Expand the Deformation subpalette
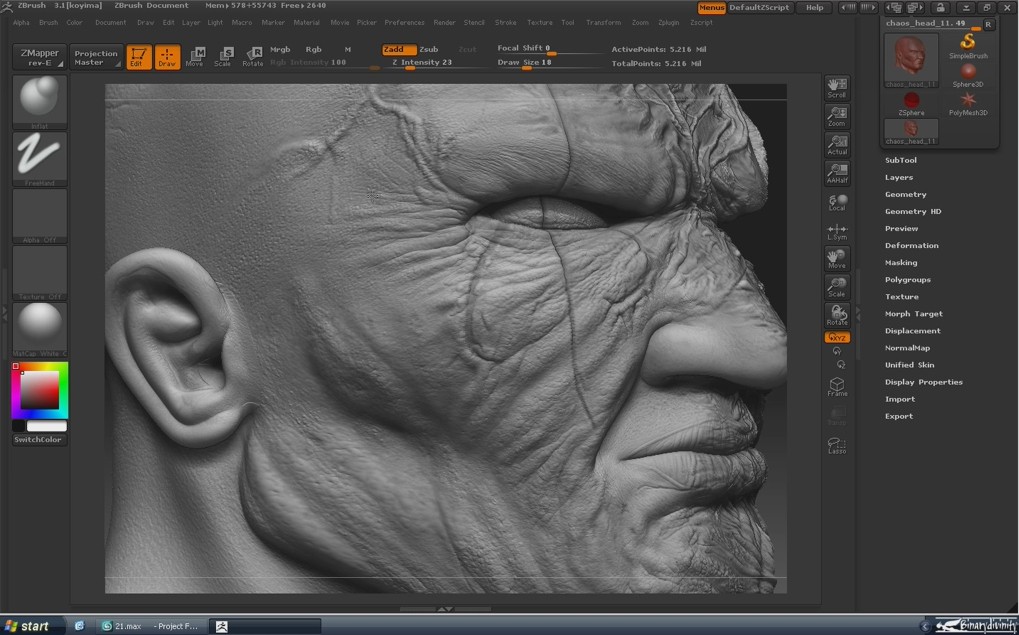The width and height of the screenshot is (1019, 635). click(912, 246)
